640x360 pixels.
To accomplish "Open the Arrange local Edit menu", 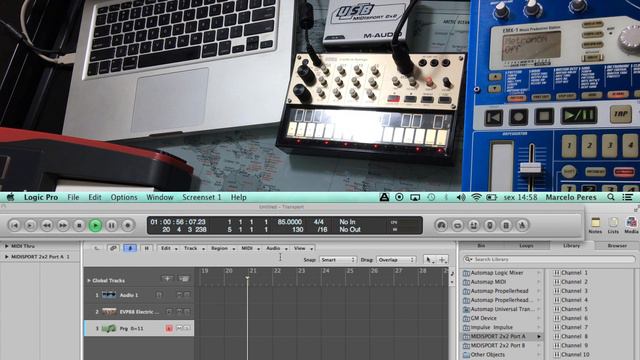I will tap(168, 248).
